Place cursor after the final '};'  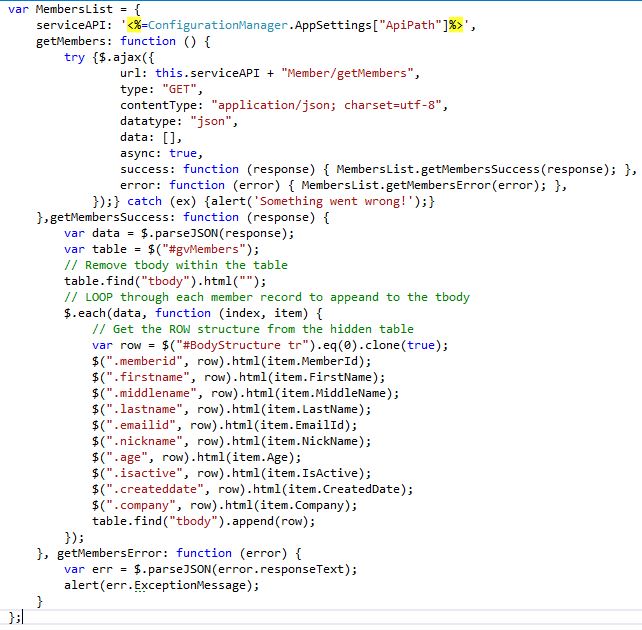tap(22, 616)
